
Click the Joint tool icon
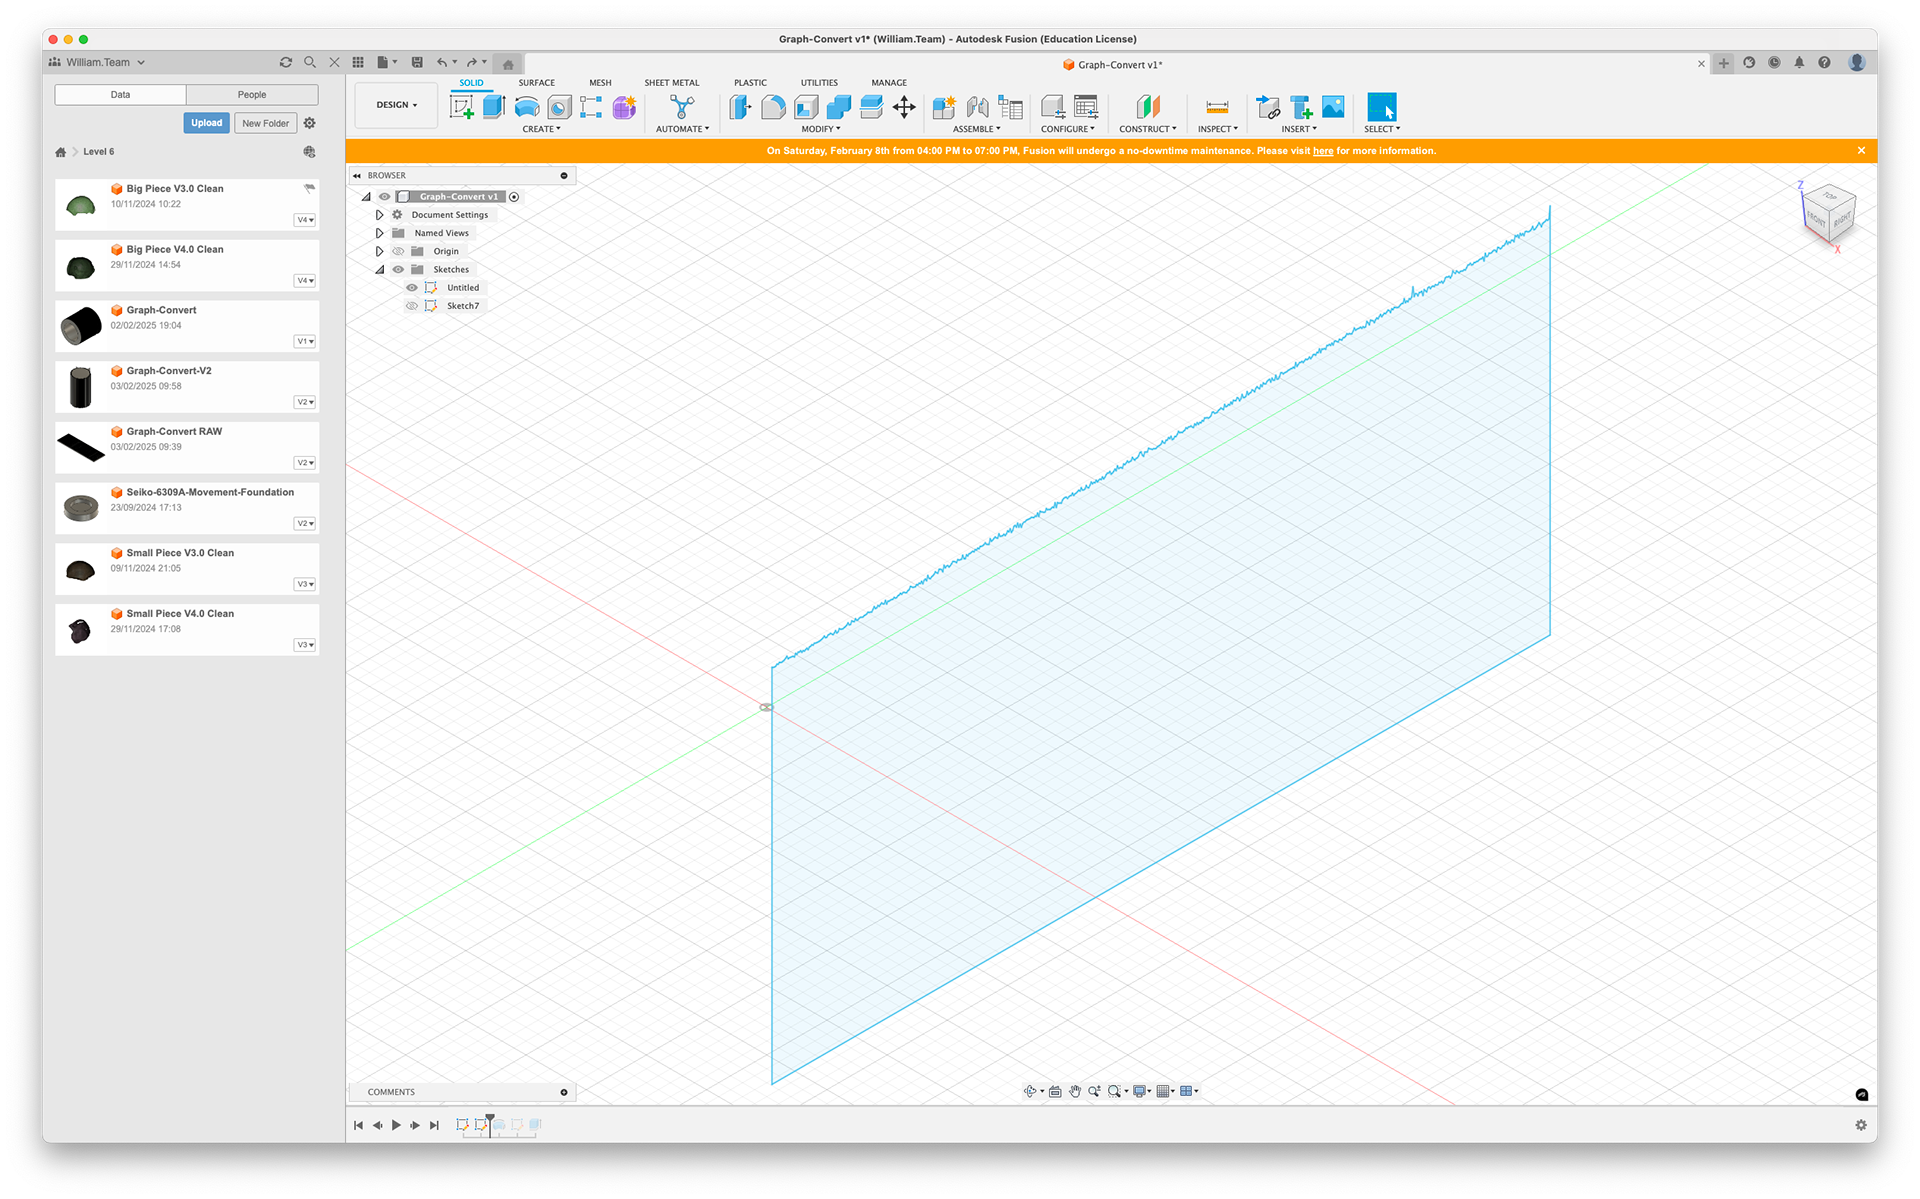click(x=977, y=107)
